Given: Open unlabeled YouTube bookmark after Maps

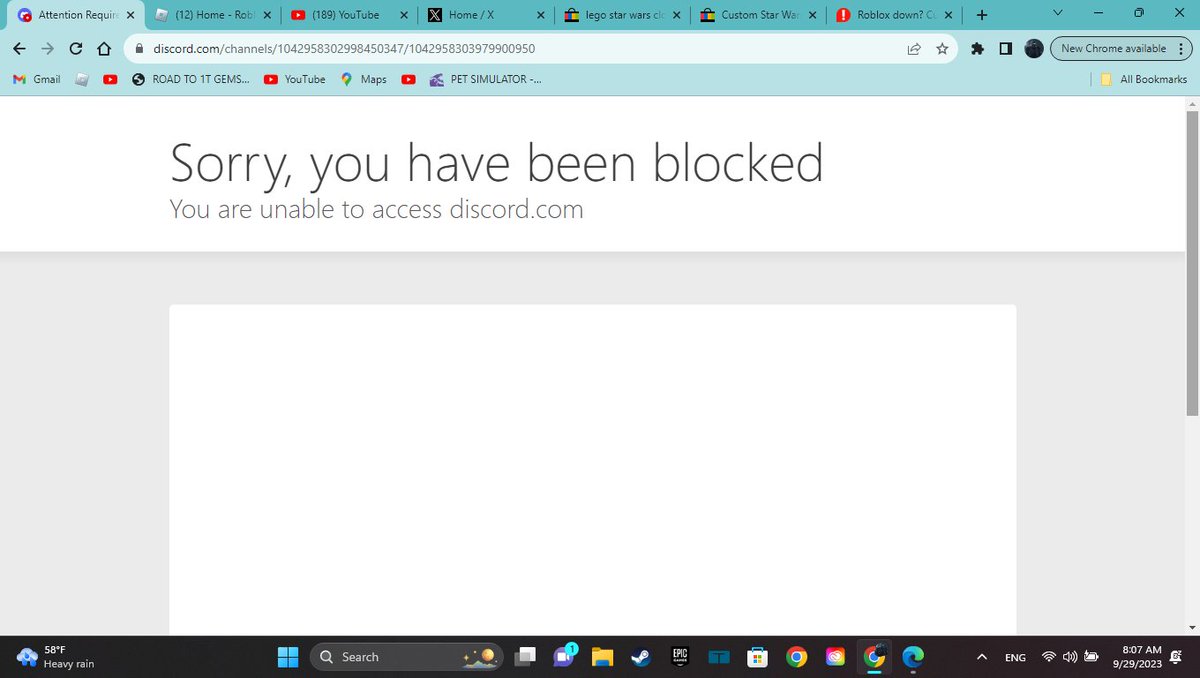Looking at the screenshot, I should [x=409, y=79].
